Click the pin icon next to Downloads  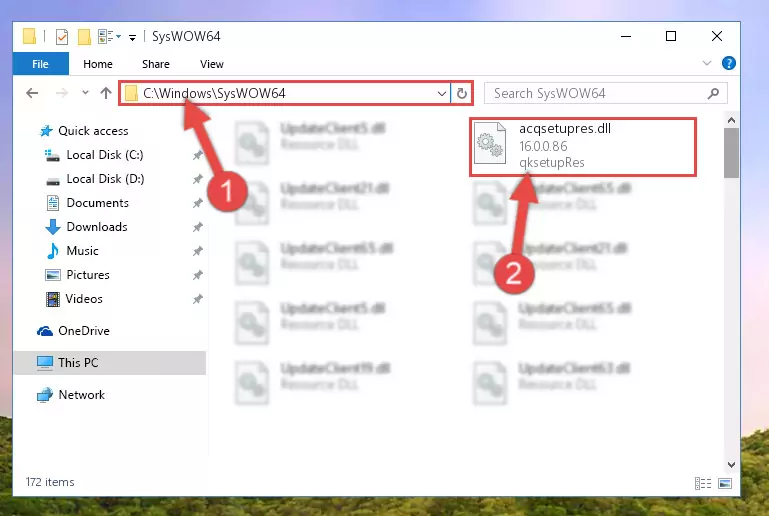197,227
